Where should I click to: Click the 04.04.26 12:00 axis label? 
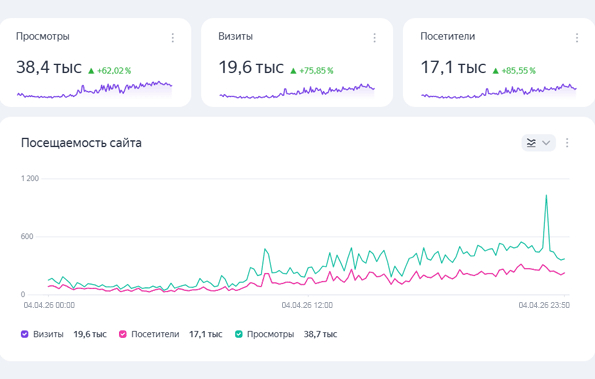[x=307, y=305]
